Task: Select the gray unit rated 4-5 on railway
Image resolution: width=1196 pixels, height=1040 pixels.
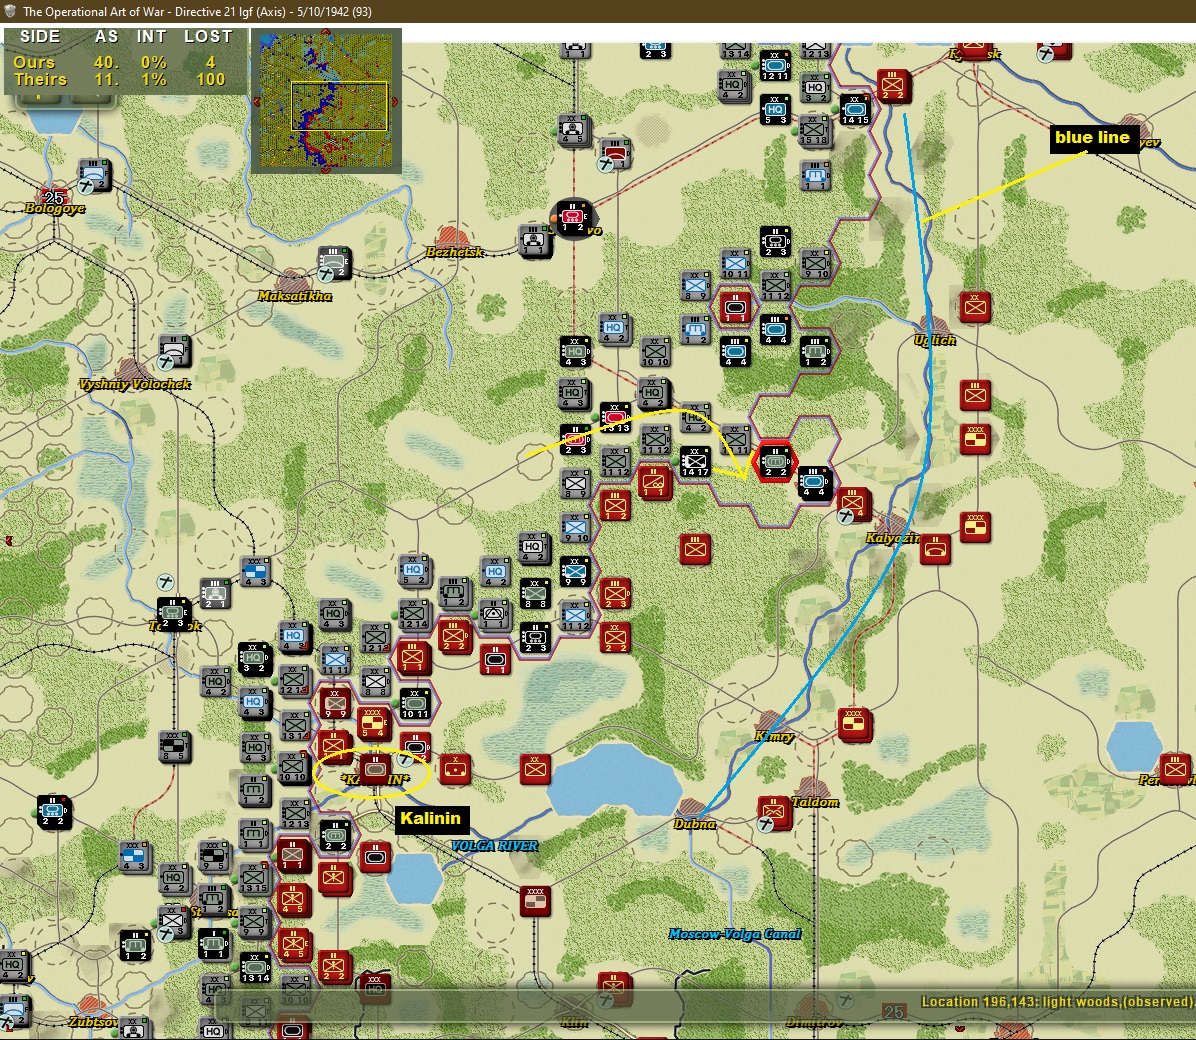Action: point(573,130)
